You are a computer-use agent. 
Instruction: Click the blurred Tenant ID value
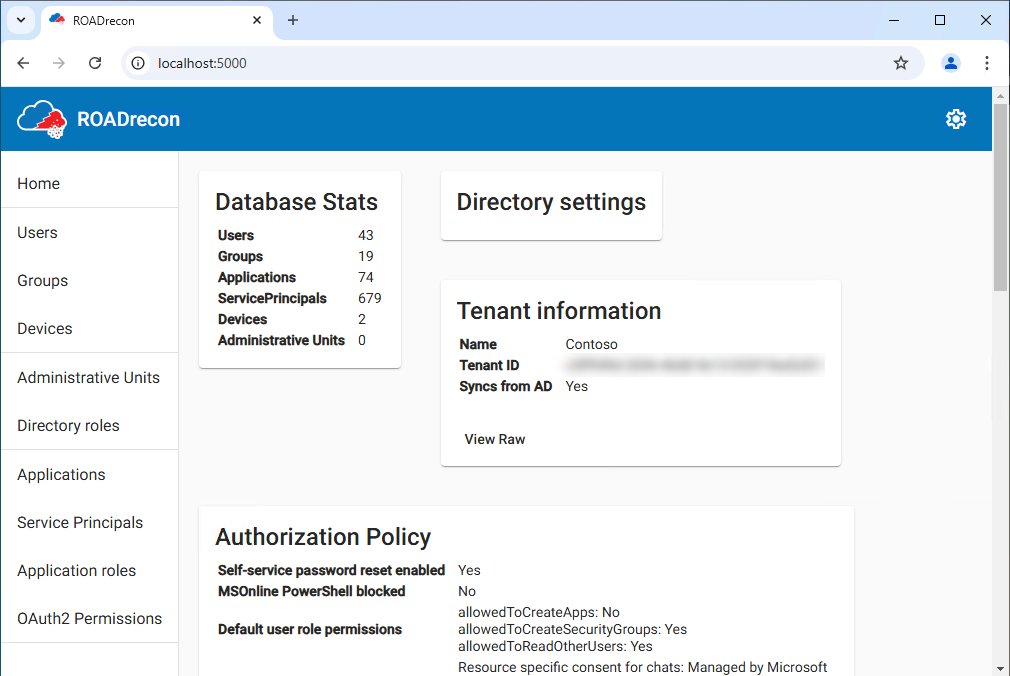click(694, 365)
